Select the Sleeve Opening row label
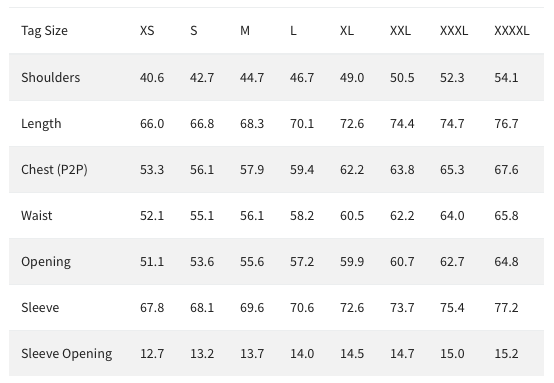 point(66,354)
